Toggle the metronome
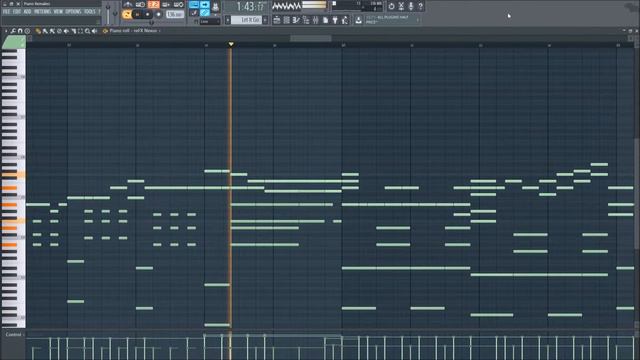 tap(127, 4)
